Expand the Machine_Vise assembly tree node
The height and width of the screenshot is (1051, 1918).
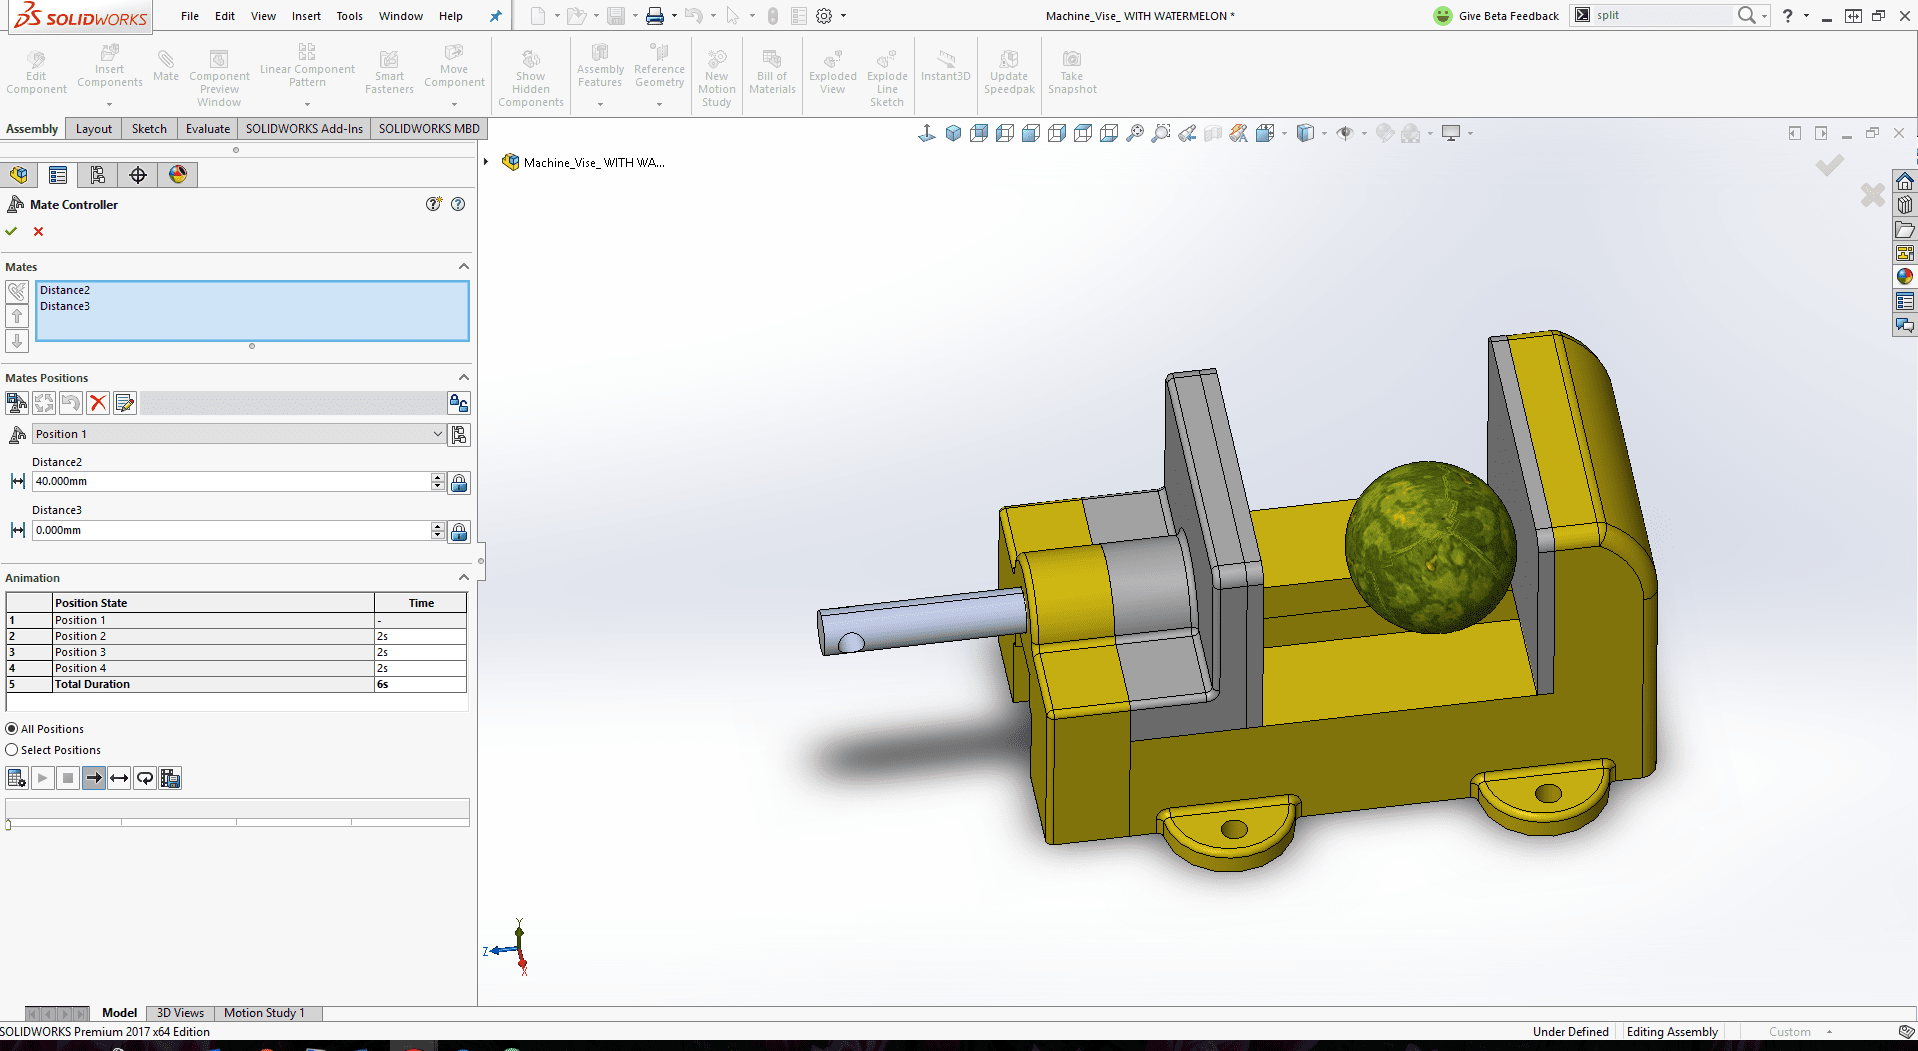point(486,162)
